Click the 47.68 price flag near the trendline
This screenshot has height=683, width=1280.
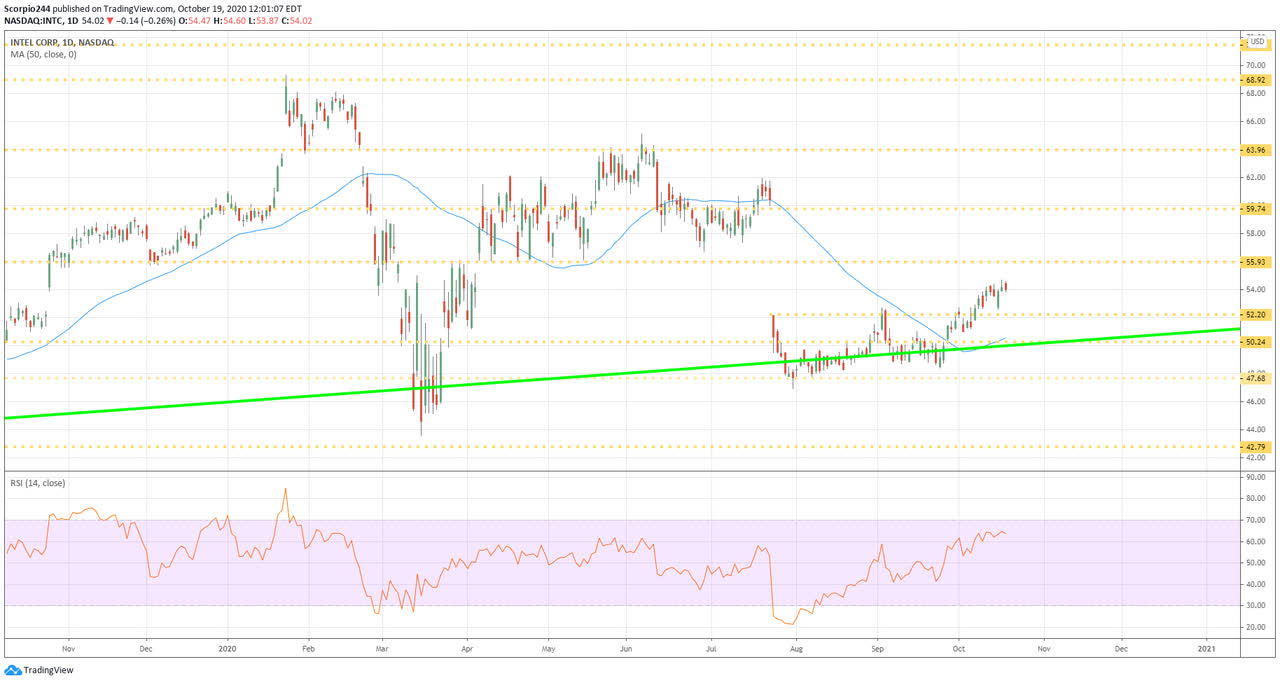pos(1255,380)
